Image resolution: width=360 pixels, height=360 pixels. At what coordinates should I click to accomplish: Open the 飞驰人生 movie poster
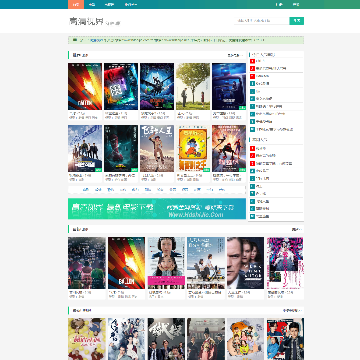pyautogui.click(x=157, y=148)
